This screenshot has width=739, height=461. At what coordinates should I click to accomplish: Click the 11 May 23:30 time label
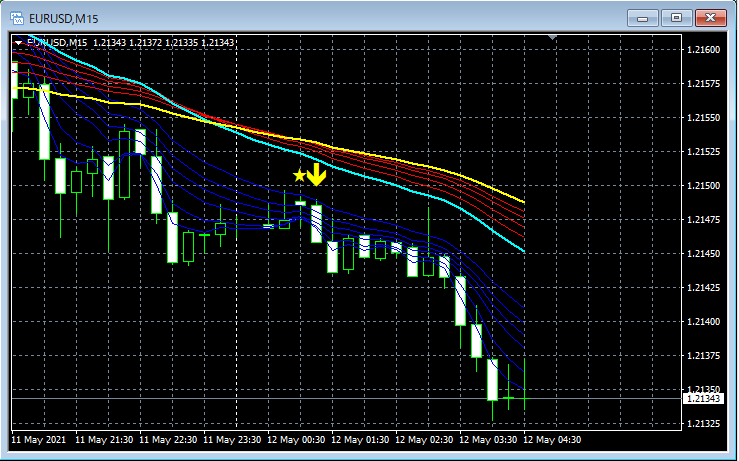[232, 440]
